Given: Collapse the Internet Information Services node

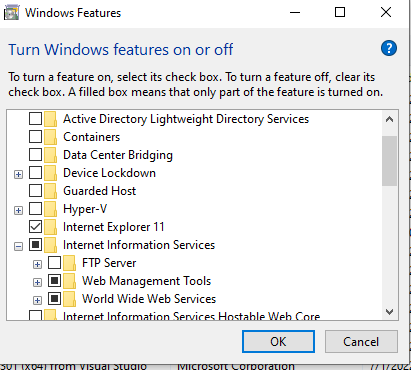Looking at the screenshot, I should 19,246.
